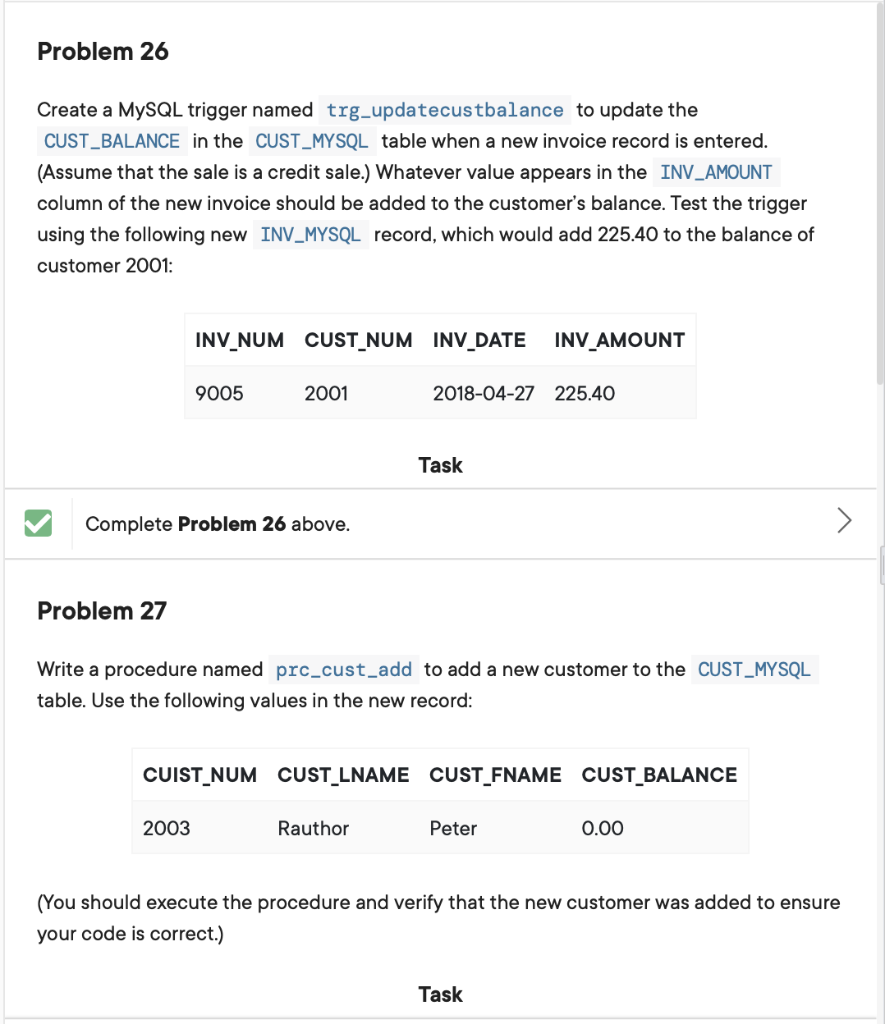The width and height of the screenshot is (885, 1024).
Task: Expand Problem 26 details with the right chevron
Action: tap(843, 521)
